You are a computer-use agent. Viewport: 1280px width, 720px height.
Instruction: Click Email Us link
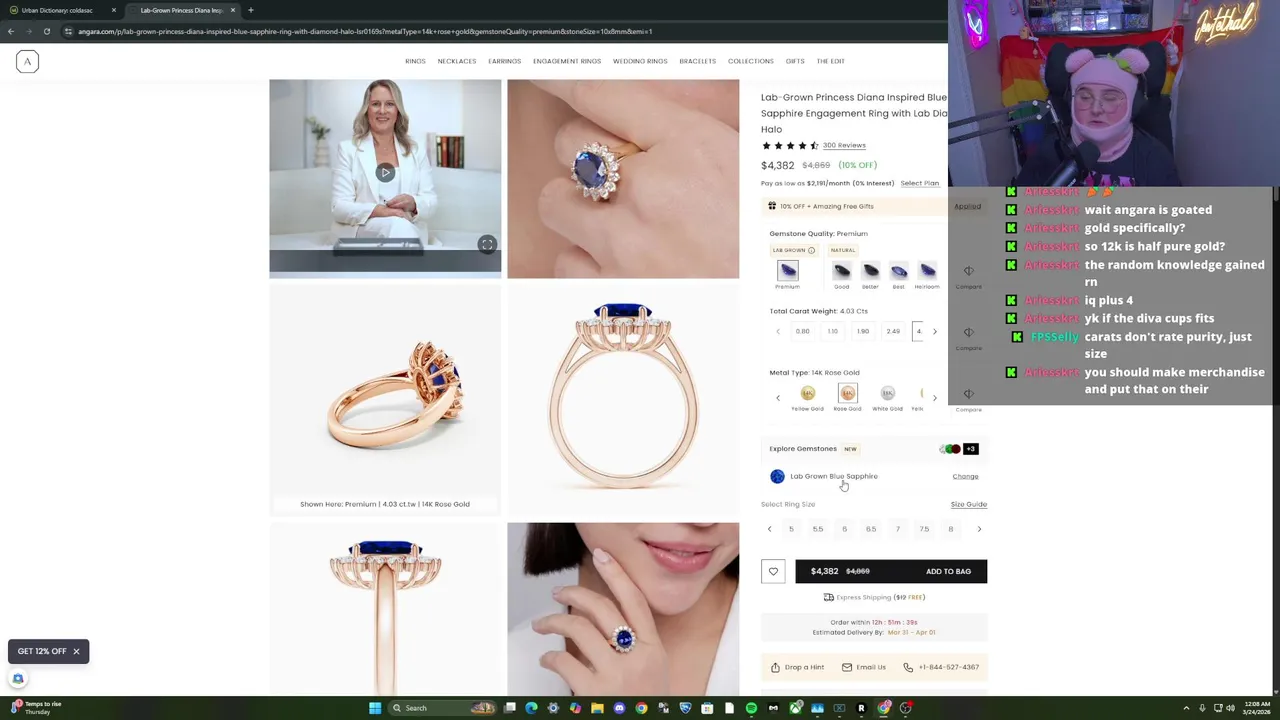tap(864, 667)
